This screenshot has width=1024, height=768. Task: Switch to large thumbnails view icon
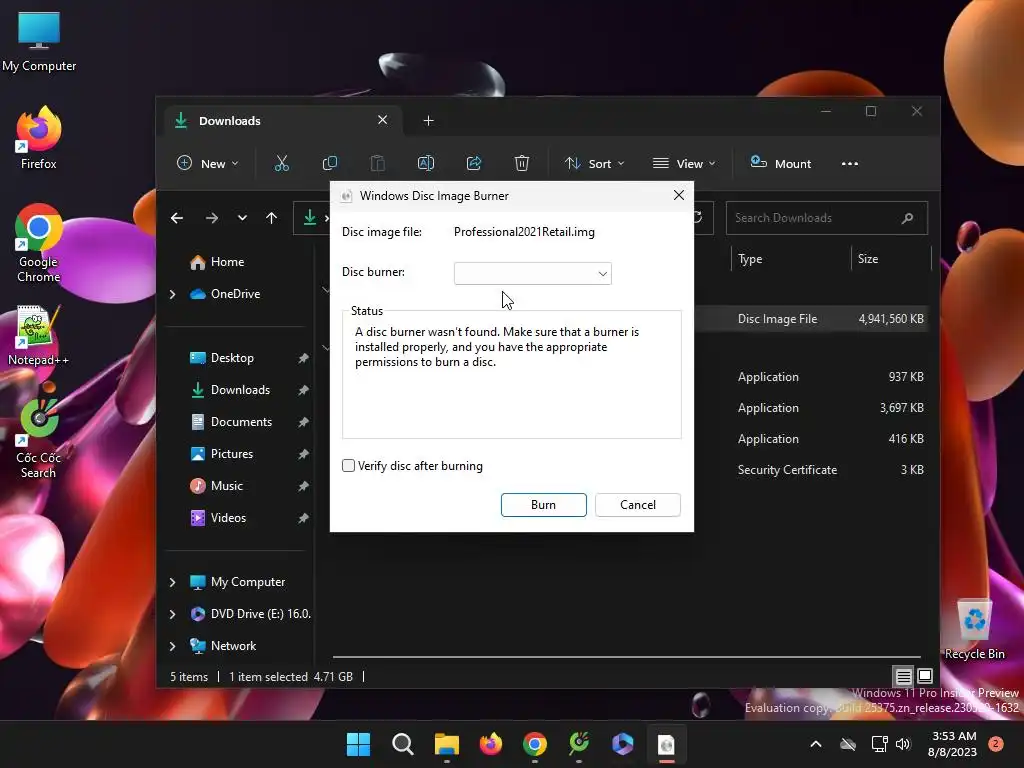[x=925, y=676]
